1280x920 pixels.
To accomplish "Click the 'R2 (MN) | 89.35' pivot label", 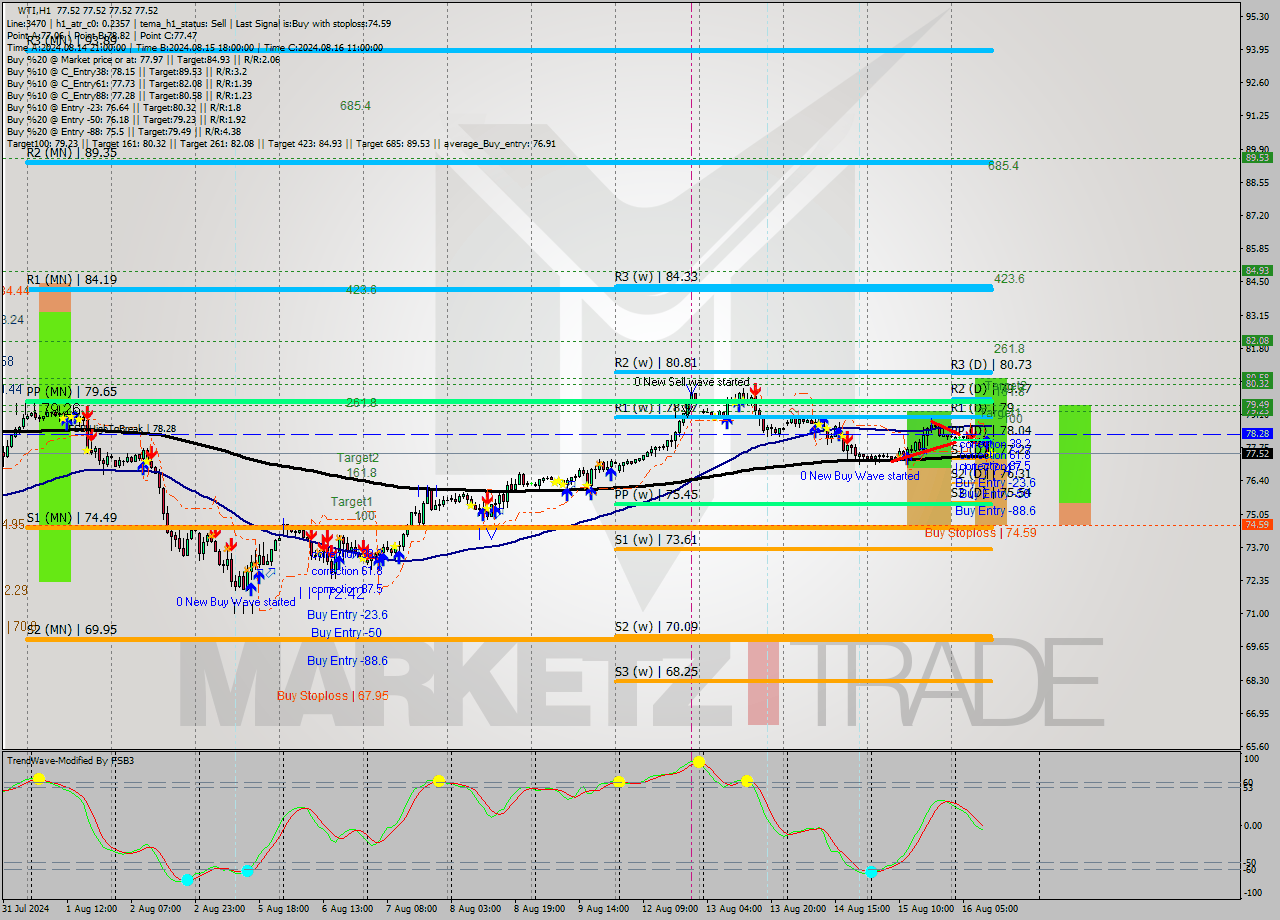I will [71, 153].
